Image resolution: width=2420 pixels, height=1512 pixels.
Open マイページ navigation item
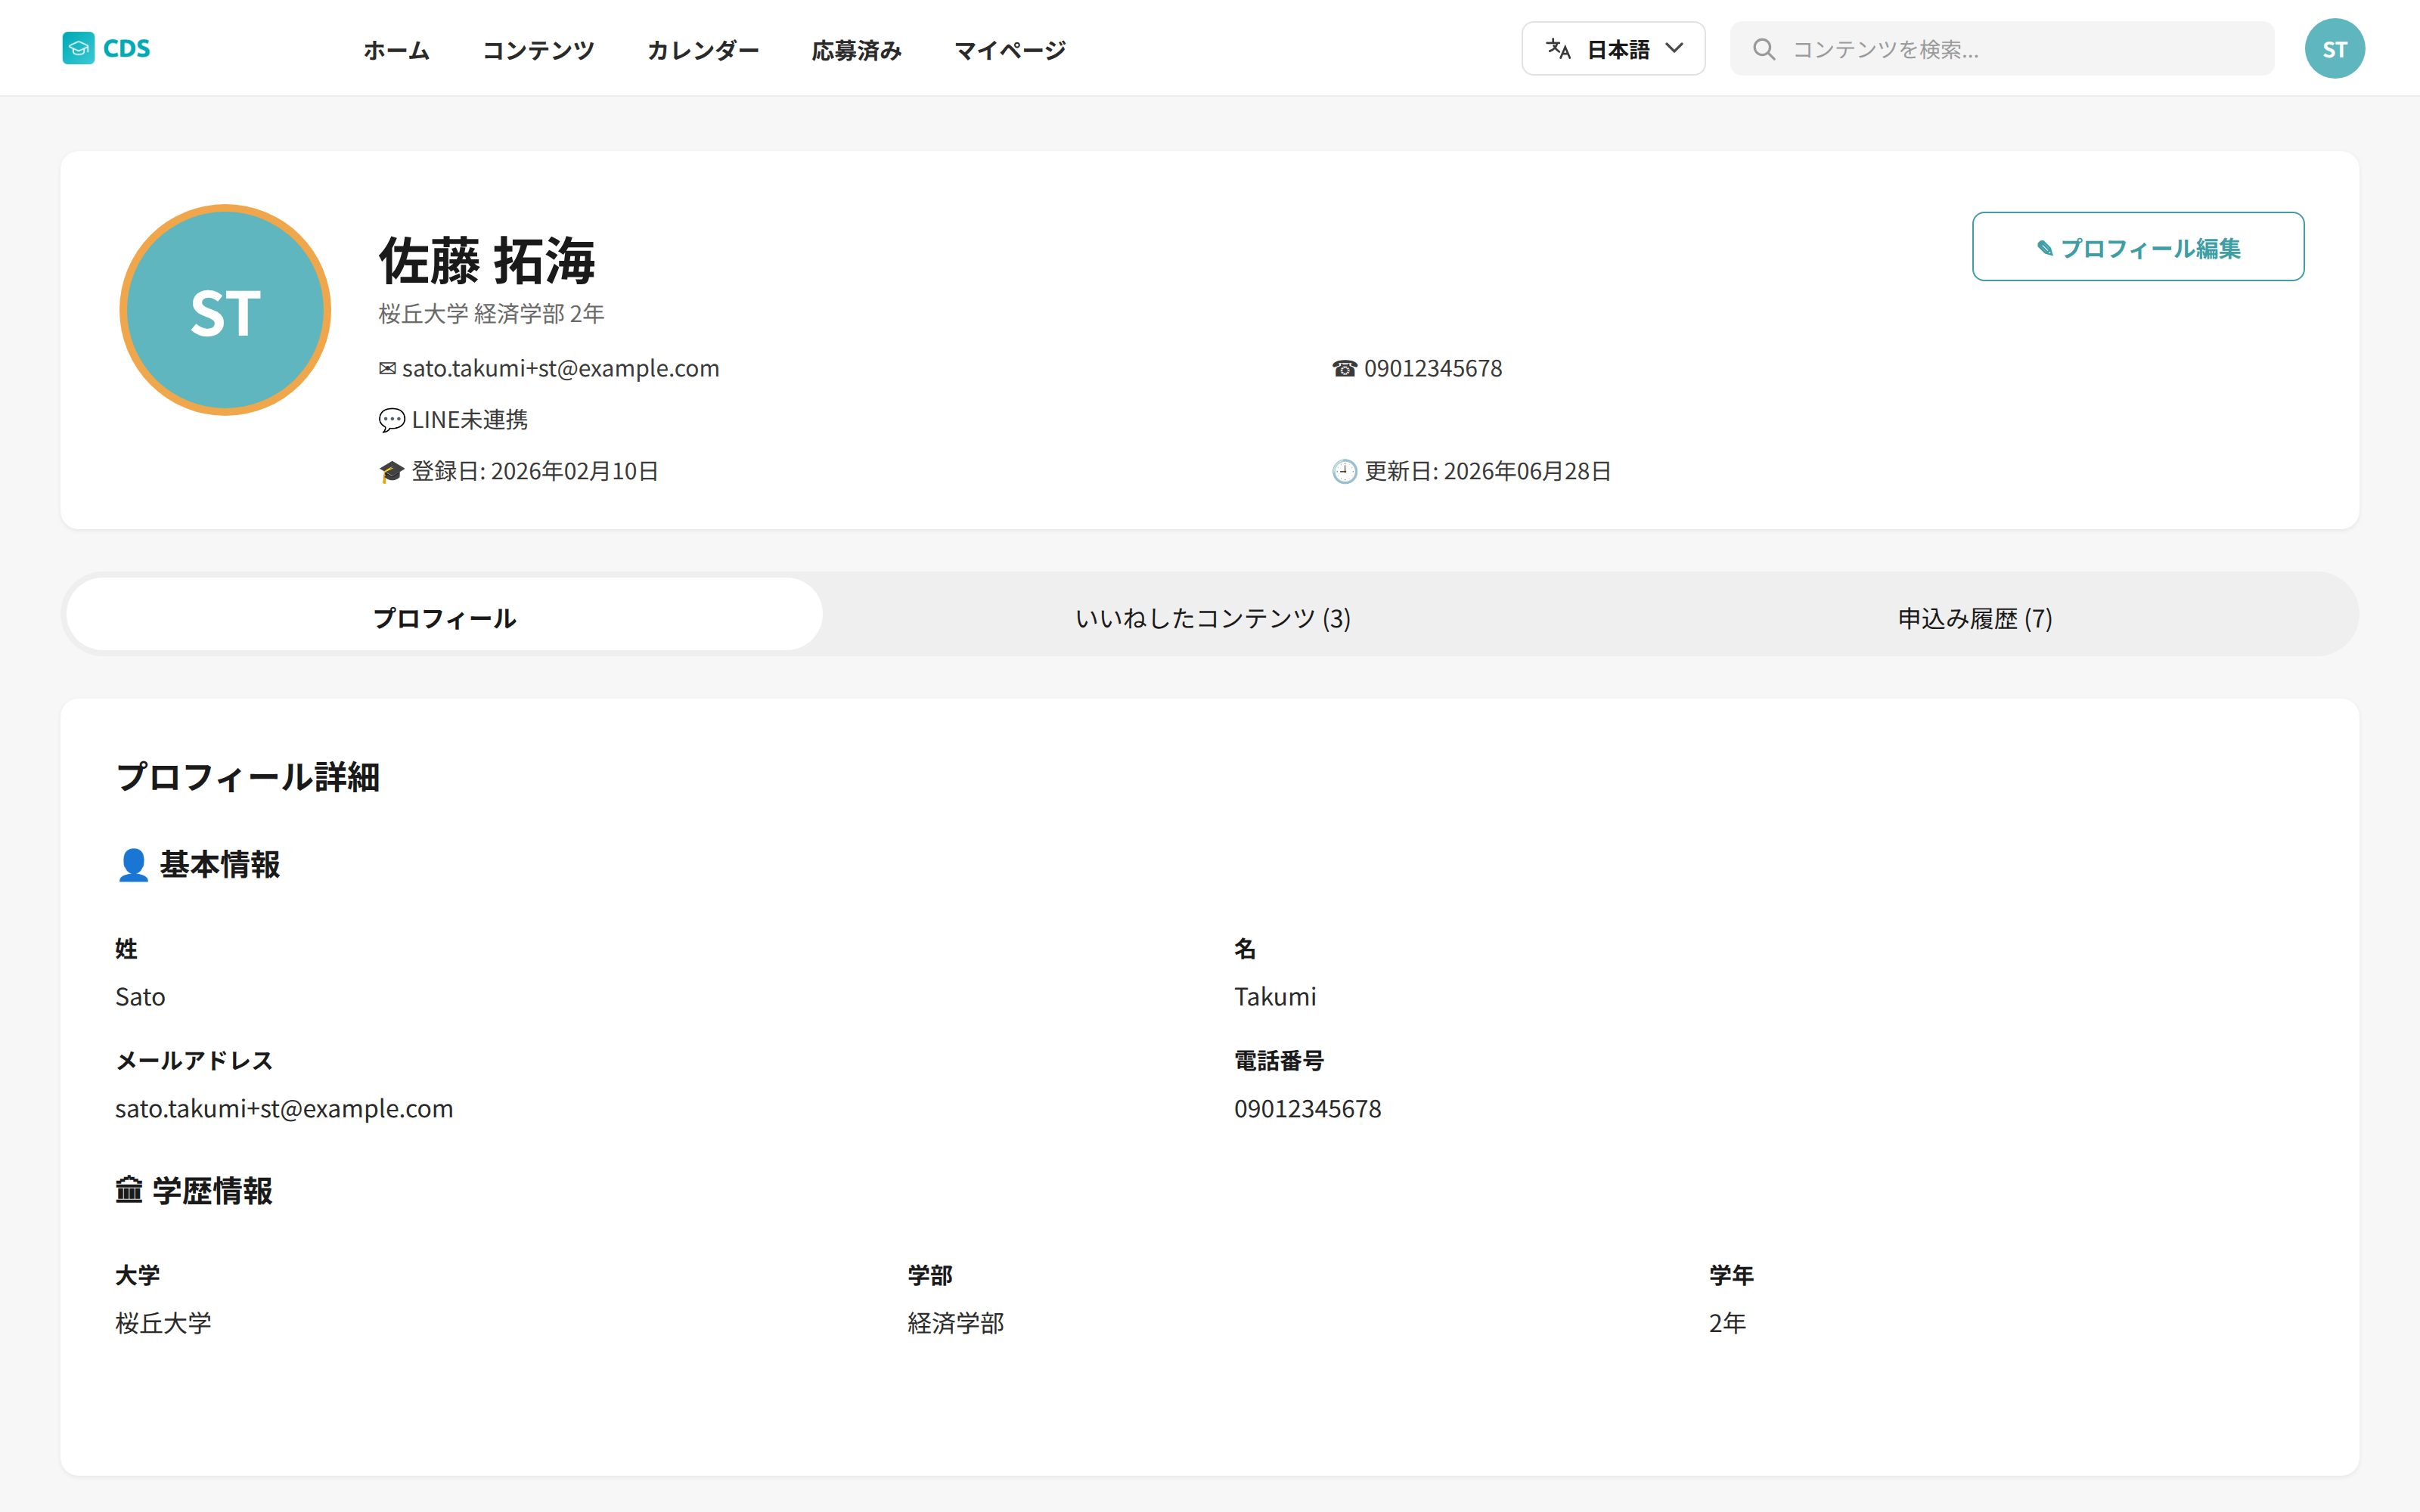tap(1010, 50)
